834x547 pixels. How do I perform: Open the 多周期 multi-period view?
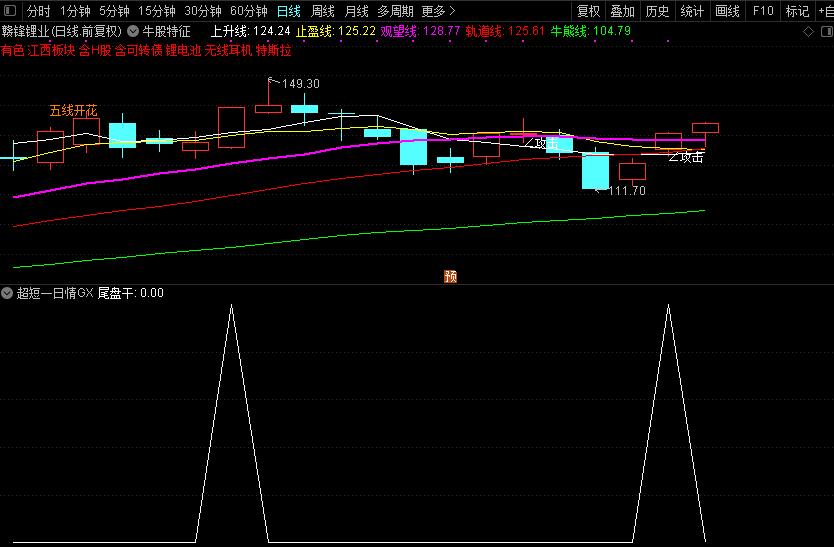(x=395, y=11)
